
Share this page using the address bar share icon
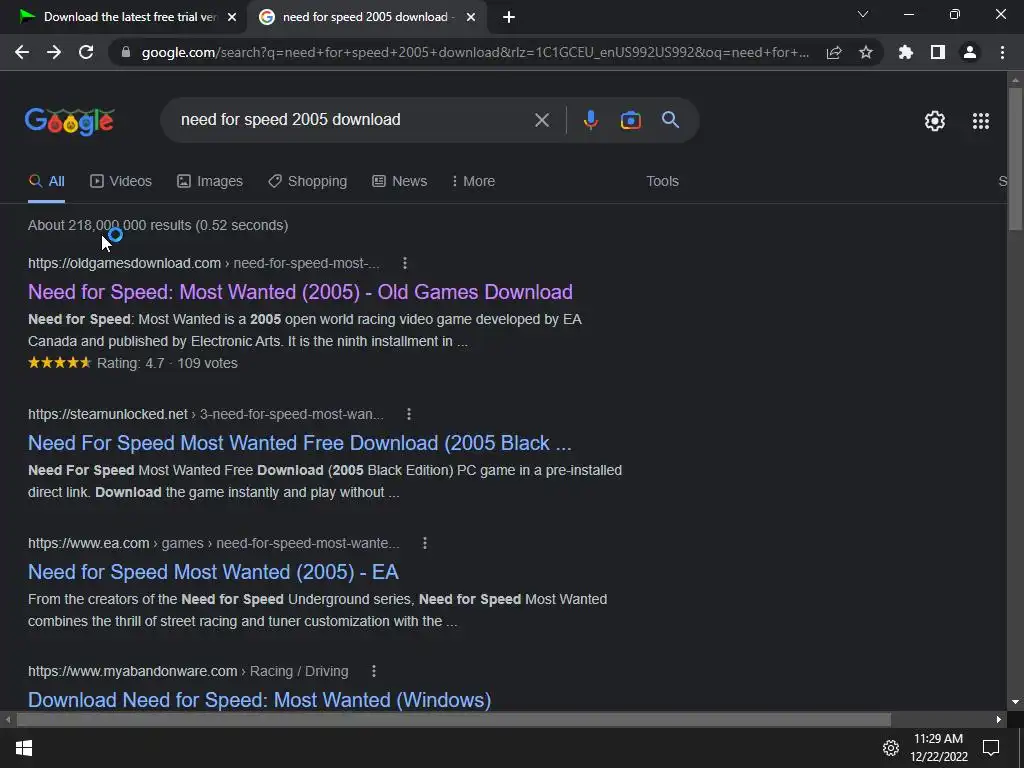834,53
